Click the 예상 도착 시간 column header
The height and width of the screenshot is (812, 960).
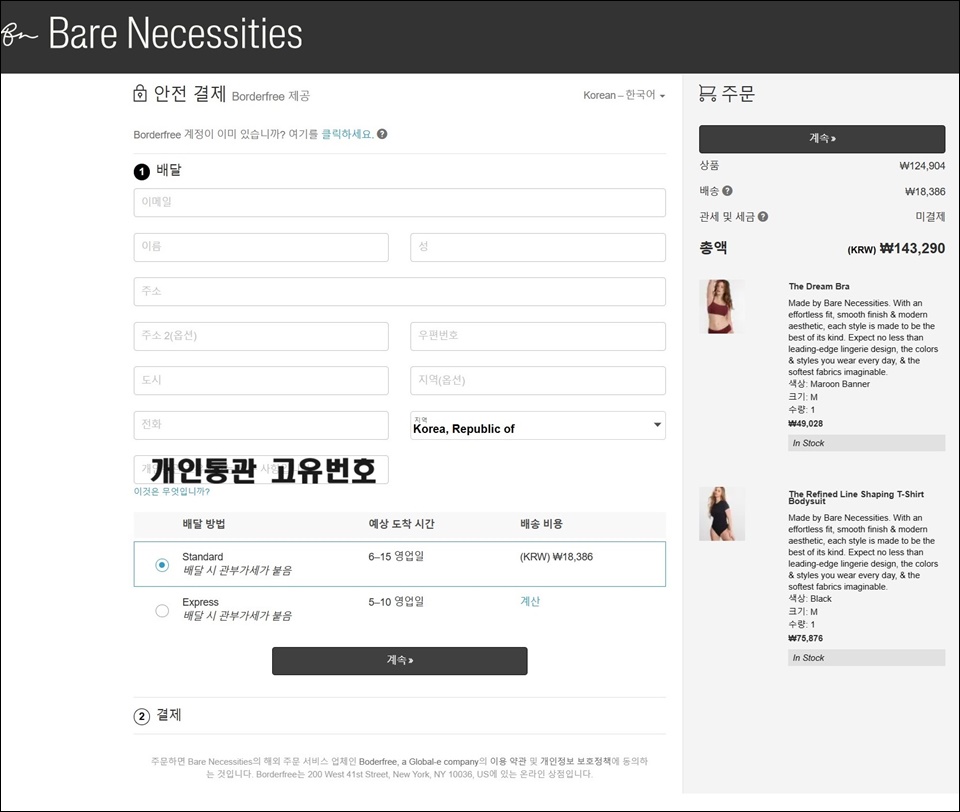pyautogui.click(x=402, y=524)
